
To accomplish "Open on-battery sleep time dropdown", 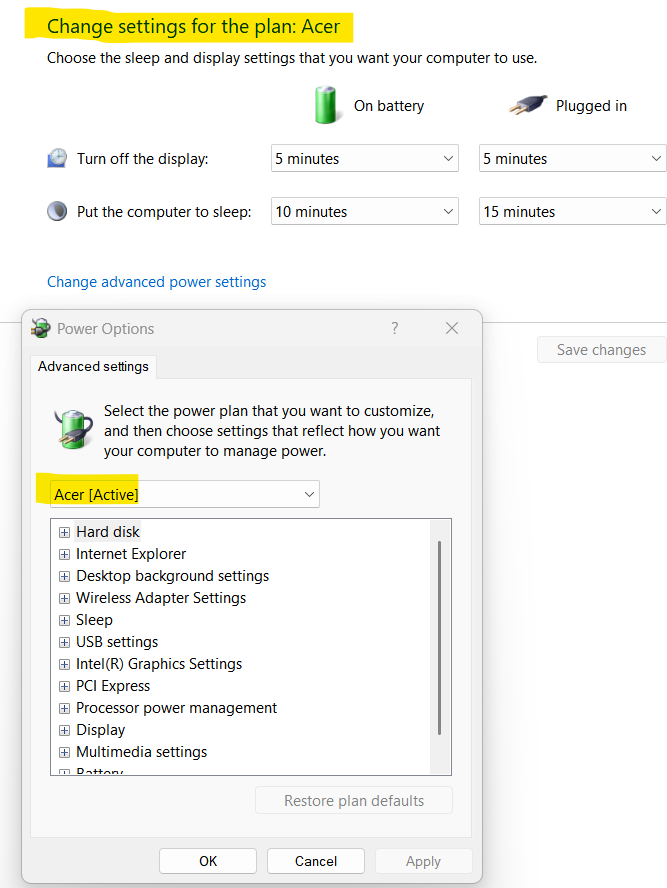I will (365, 211).
